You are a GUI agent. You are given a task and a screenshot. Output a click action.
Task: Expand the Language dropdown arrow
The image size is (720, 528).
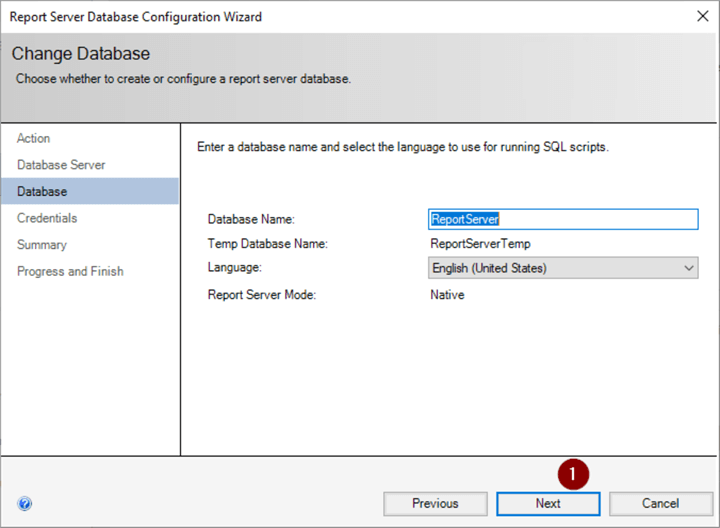pos(688,268)
